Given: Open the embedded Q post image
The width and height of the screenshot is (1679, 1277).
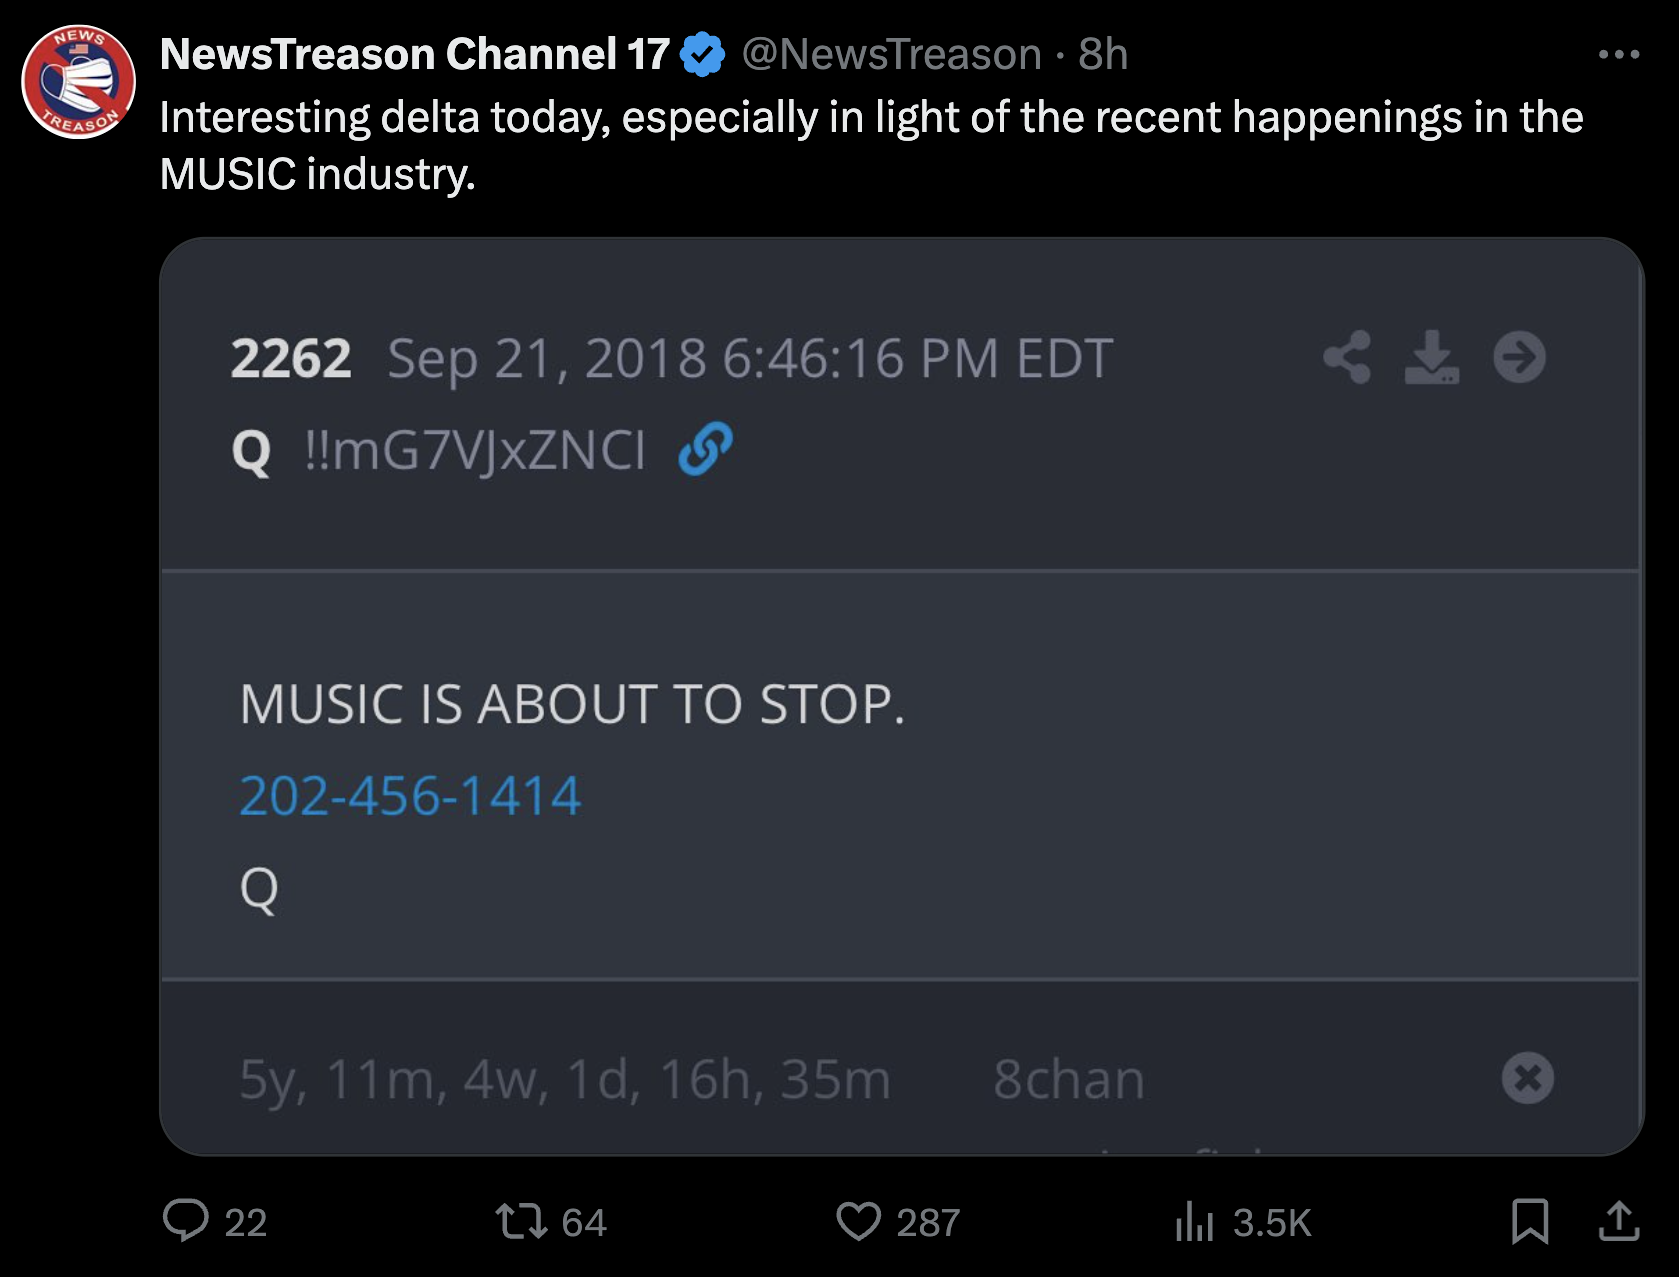Looking at the screenshot, I should tap(901, 696).
